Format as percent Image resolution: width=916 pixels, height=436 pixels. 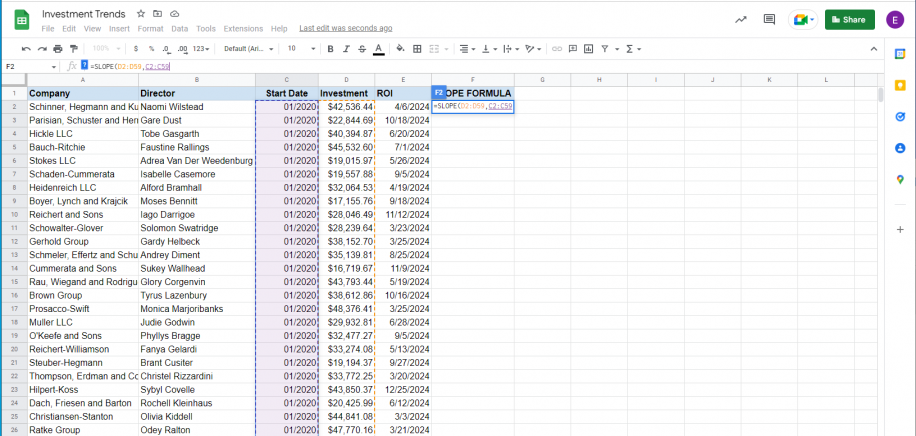(x=151, y=49)
